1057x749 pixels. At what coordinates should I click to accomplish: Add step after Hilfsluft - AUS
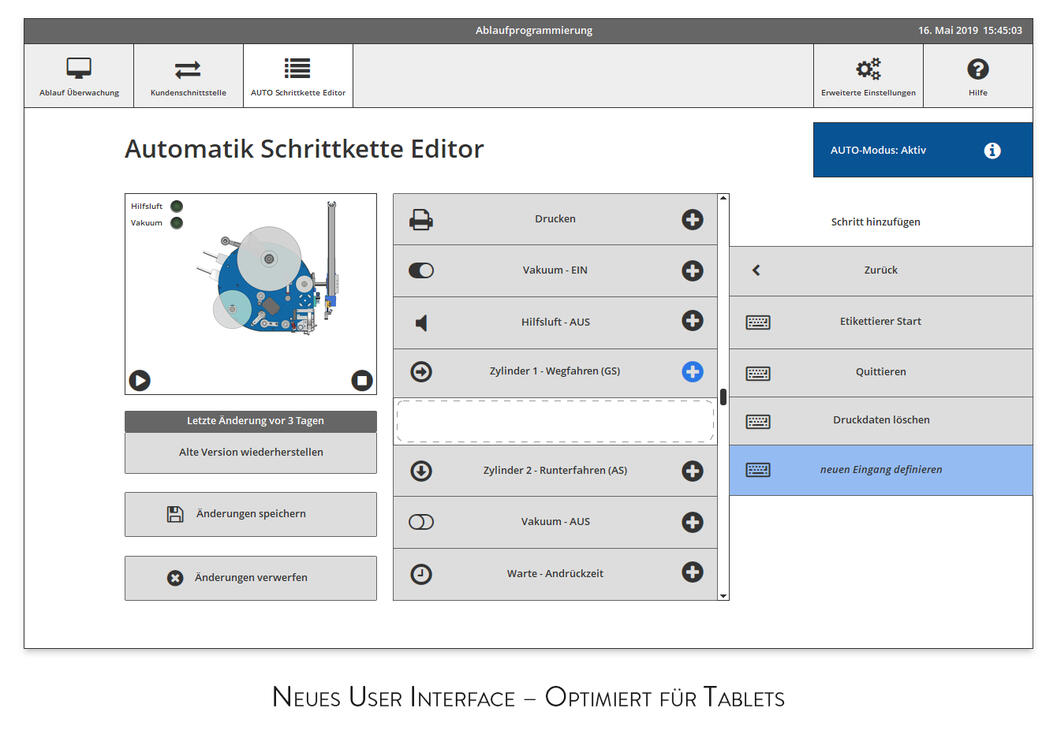[x=692, y=320]
